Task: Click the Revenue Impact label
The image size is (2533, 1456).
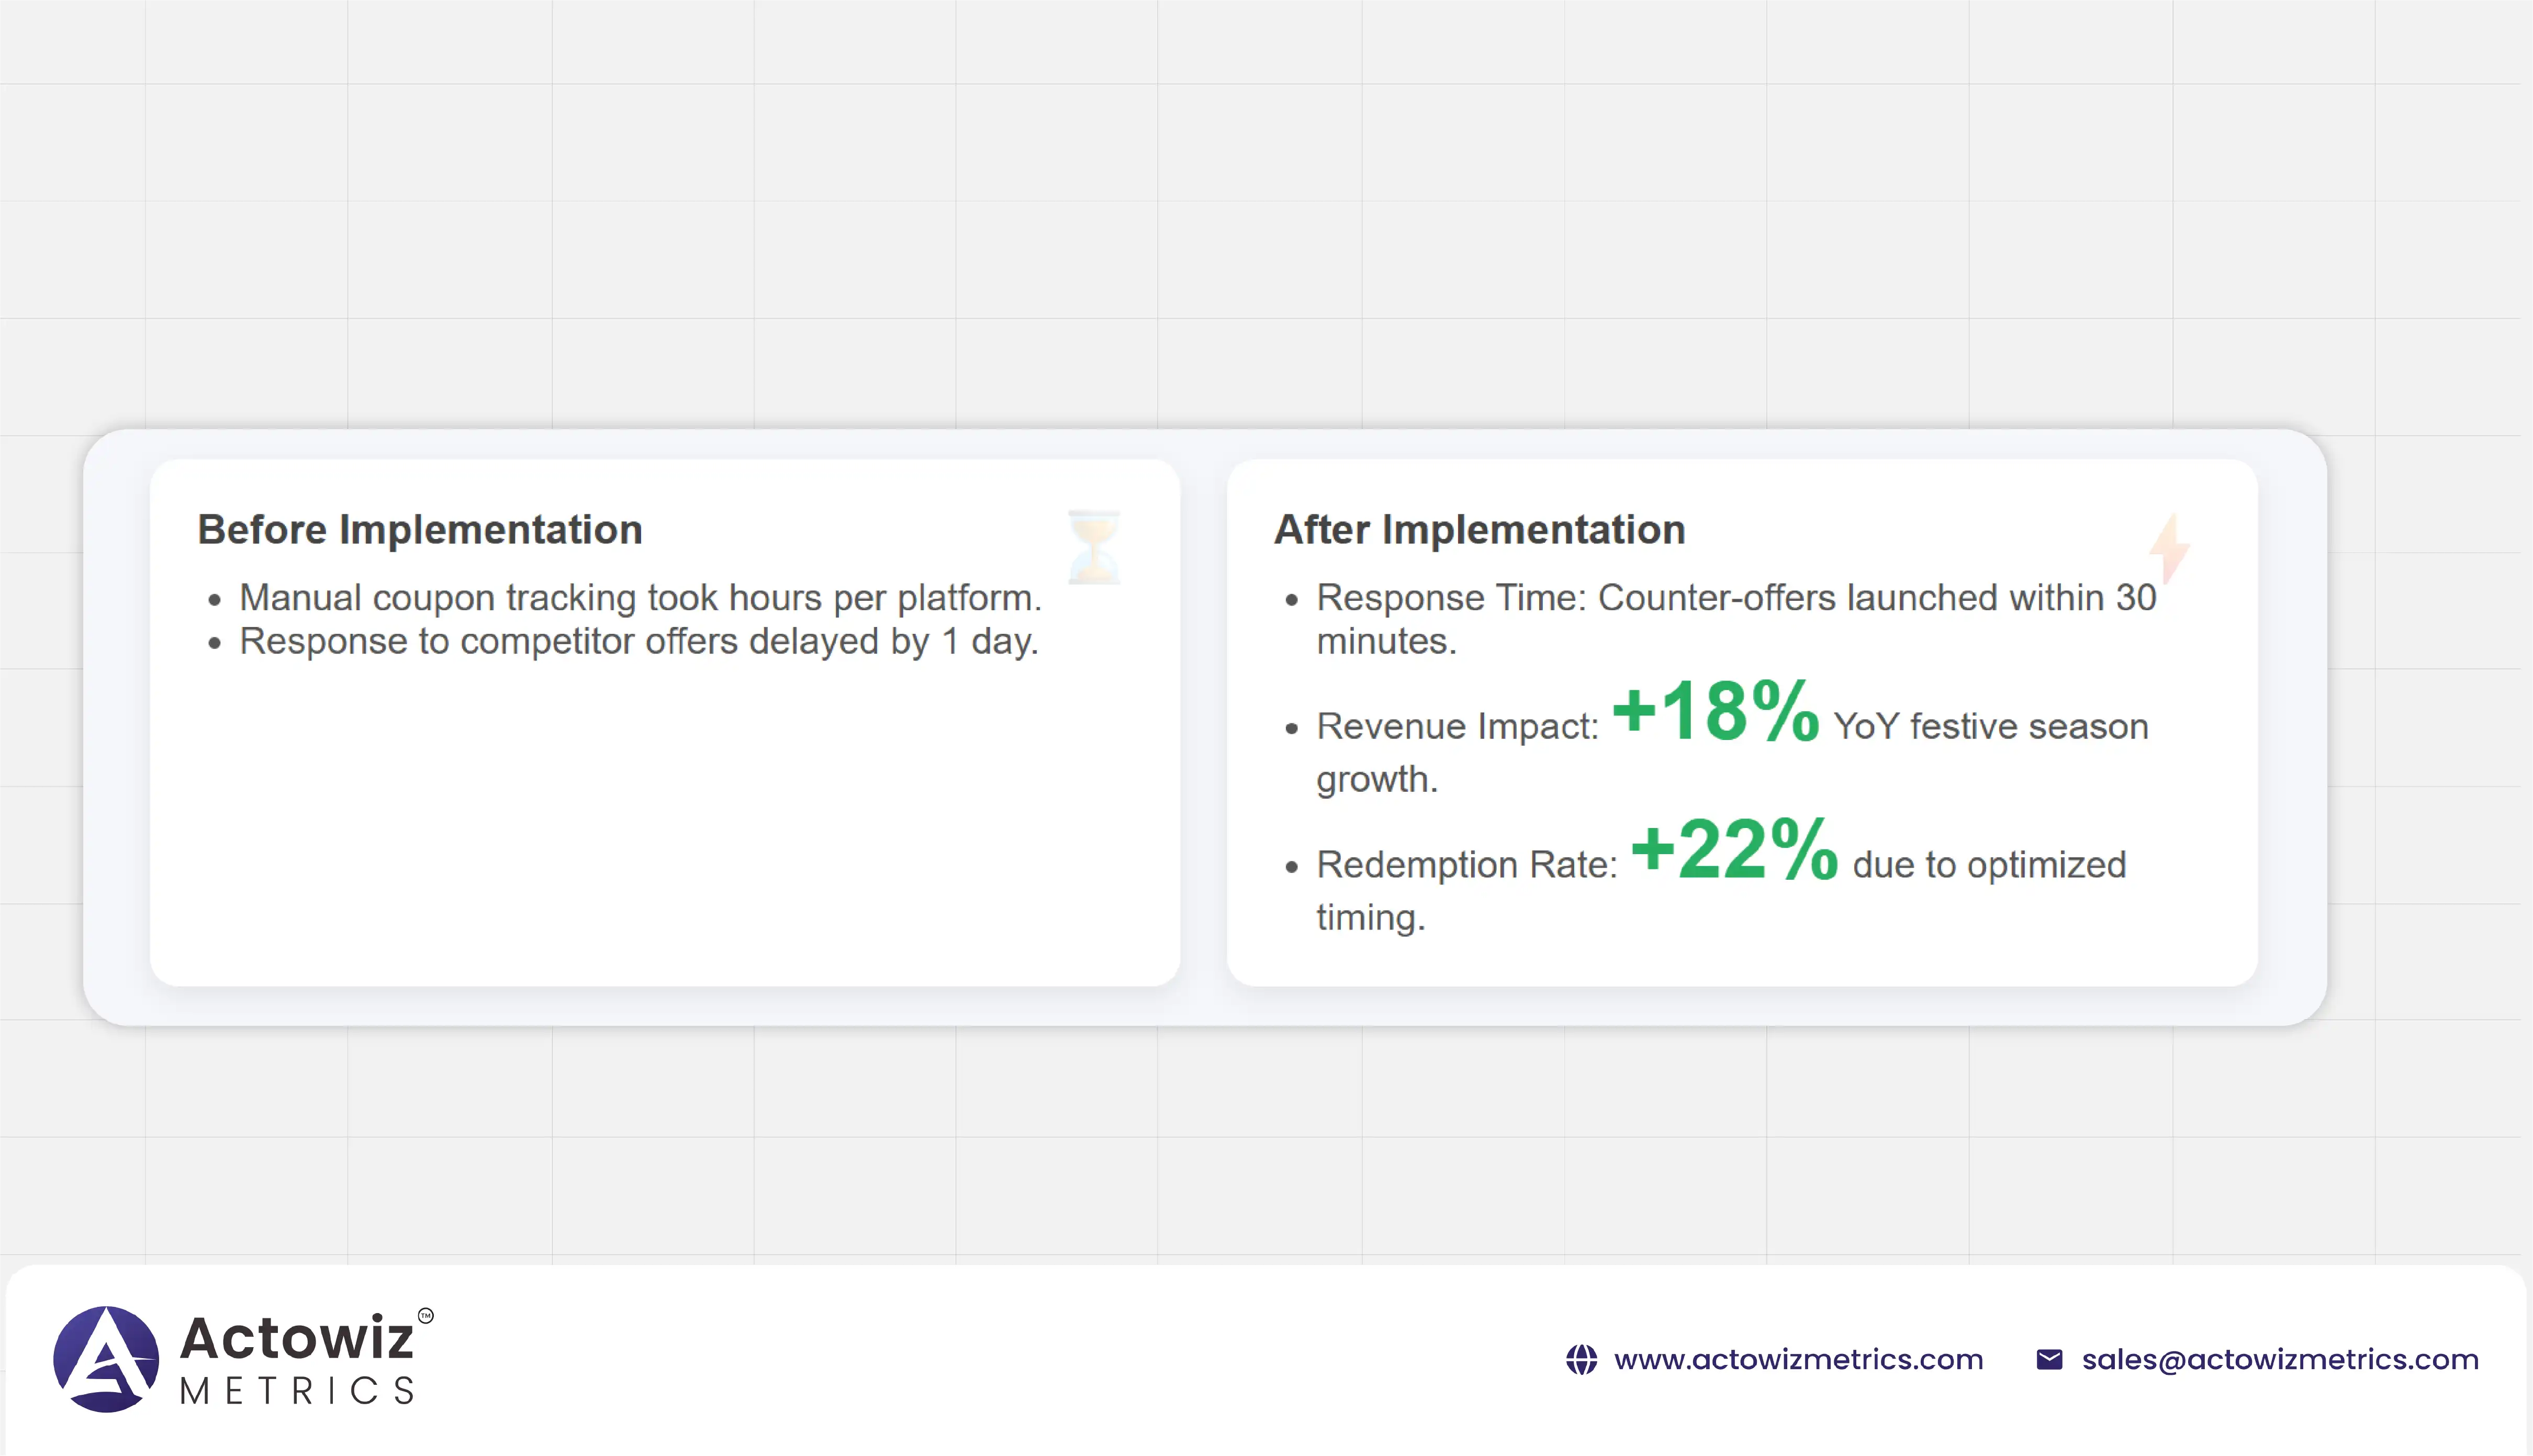Action: click(x=1457, y=727)
